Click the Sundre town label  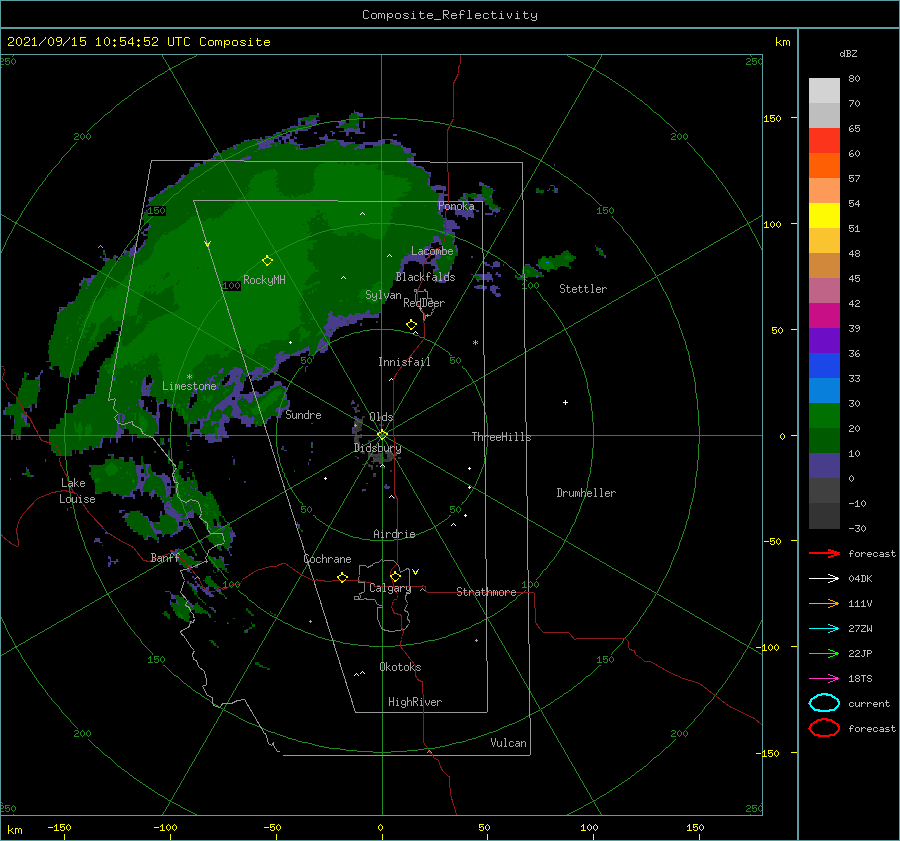(303, 414)
